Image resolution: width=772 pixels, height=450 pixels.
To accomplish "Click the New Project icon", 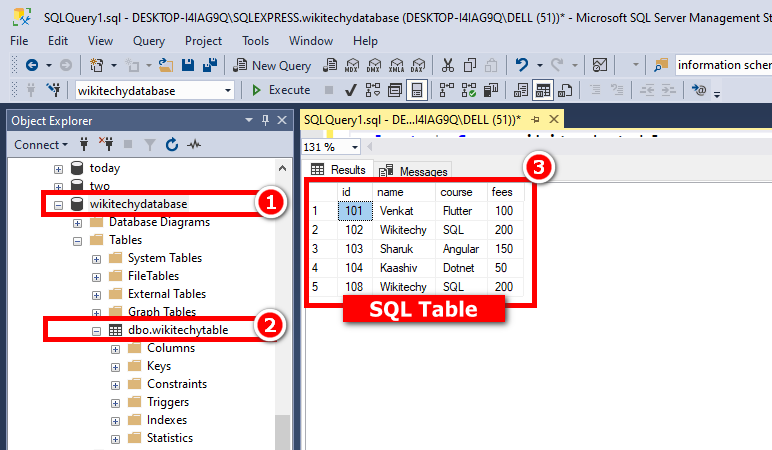I will (x=96, y=65).
